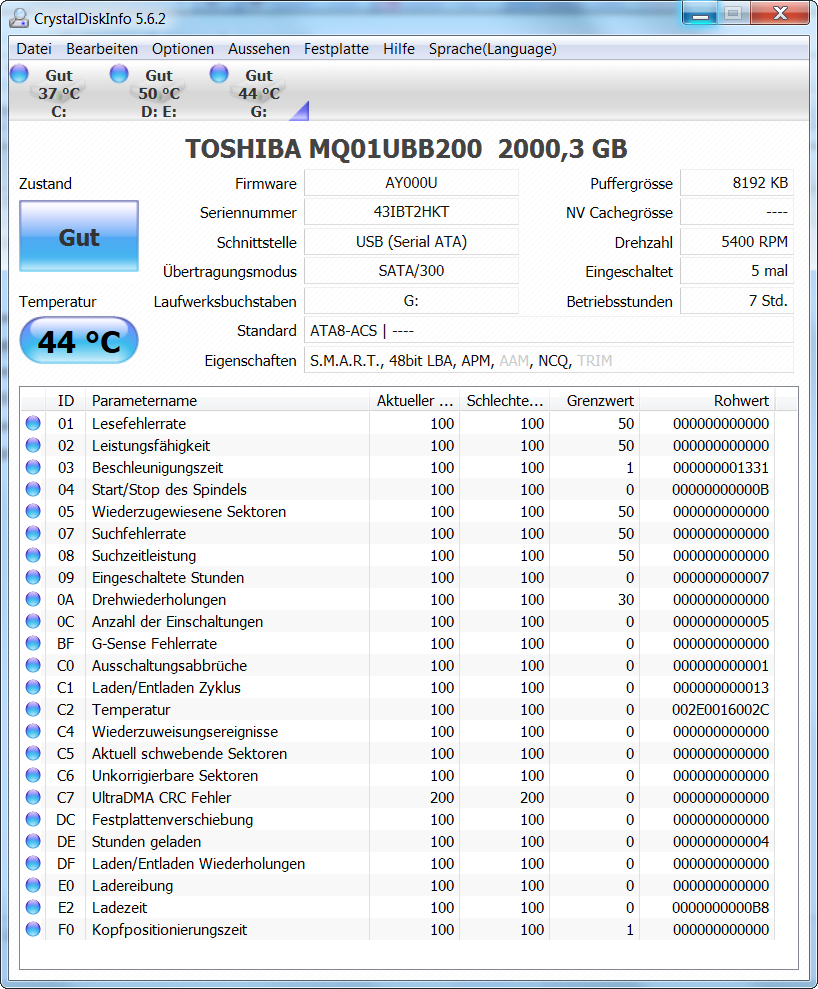Click the Übertragungsmodus field SATA/300
The width and height of the screenshot is (818, 989).
click(x=411, y=271)
